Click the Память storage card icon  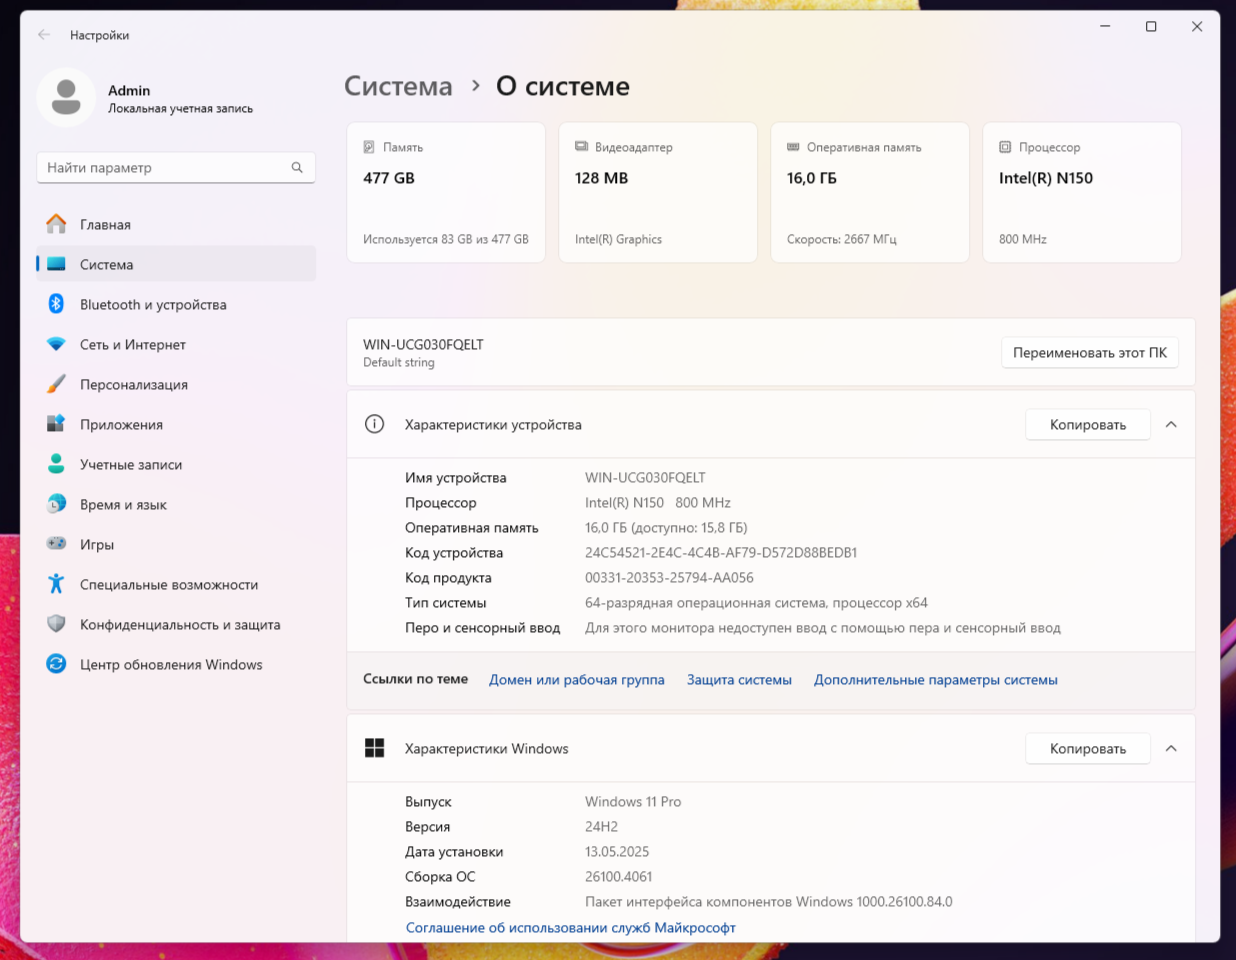(369, 147)
